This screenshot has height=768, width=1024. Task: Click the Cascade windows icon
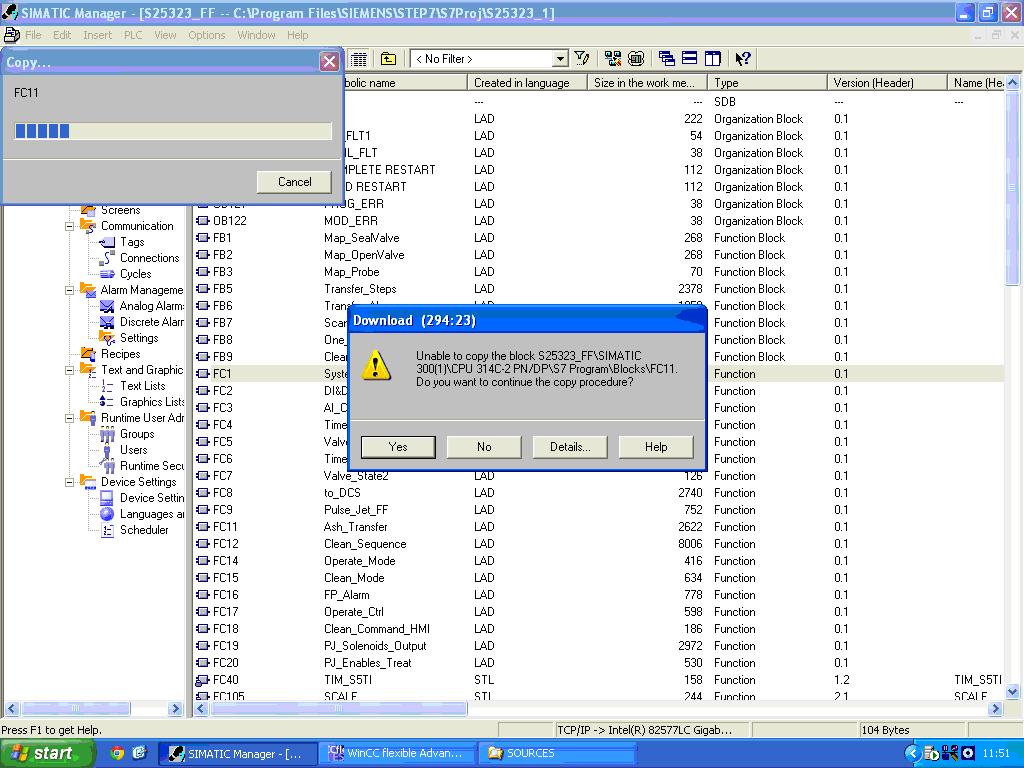point(667,59)
